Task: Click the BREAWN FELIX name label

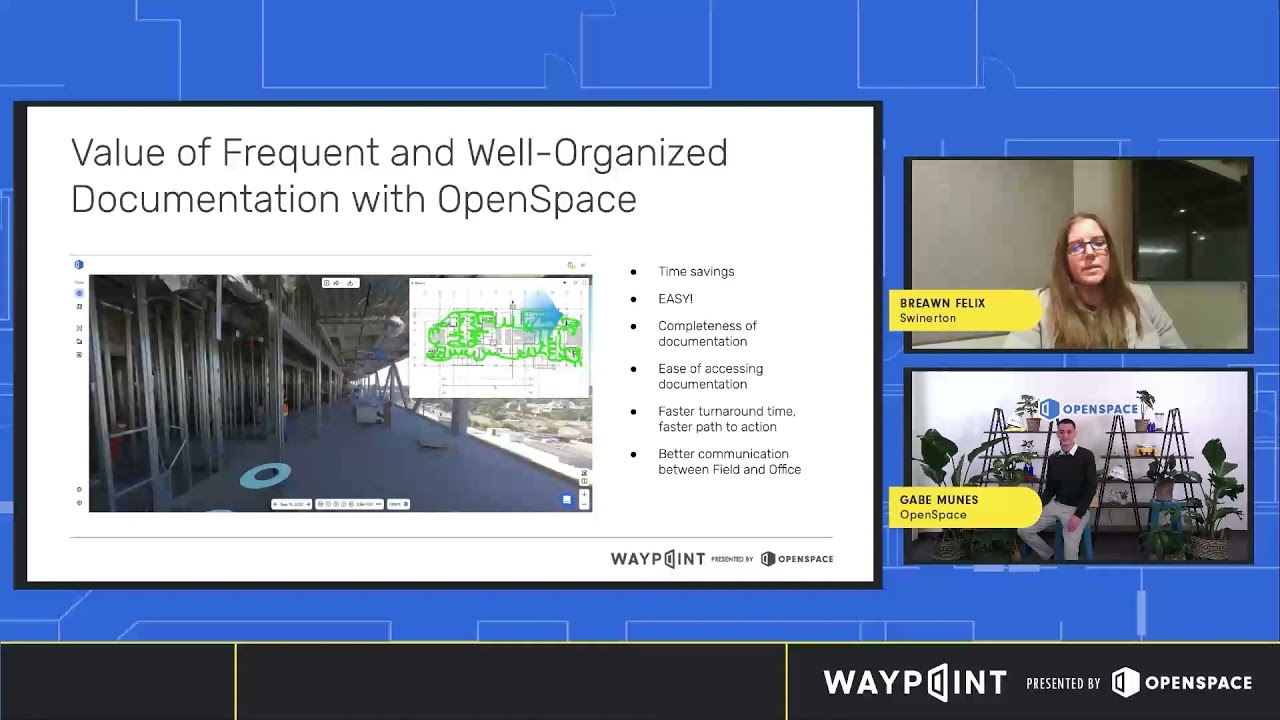Action: coord(942,303)
